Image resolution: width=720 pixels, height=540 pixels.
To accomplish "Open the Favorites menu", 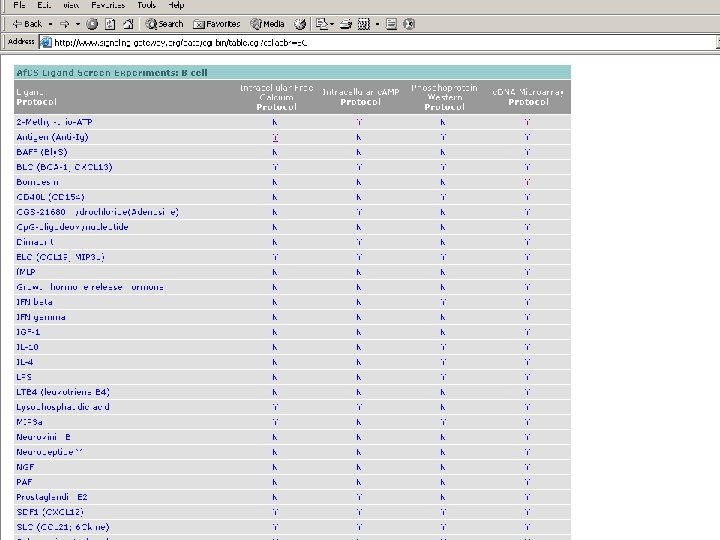I will (108, 6).
